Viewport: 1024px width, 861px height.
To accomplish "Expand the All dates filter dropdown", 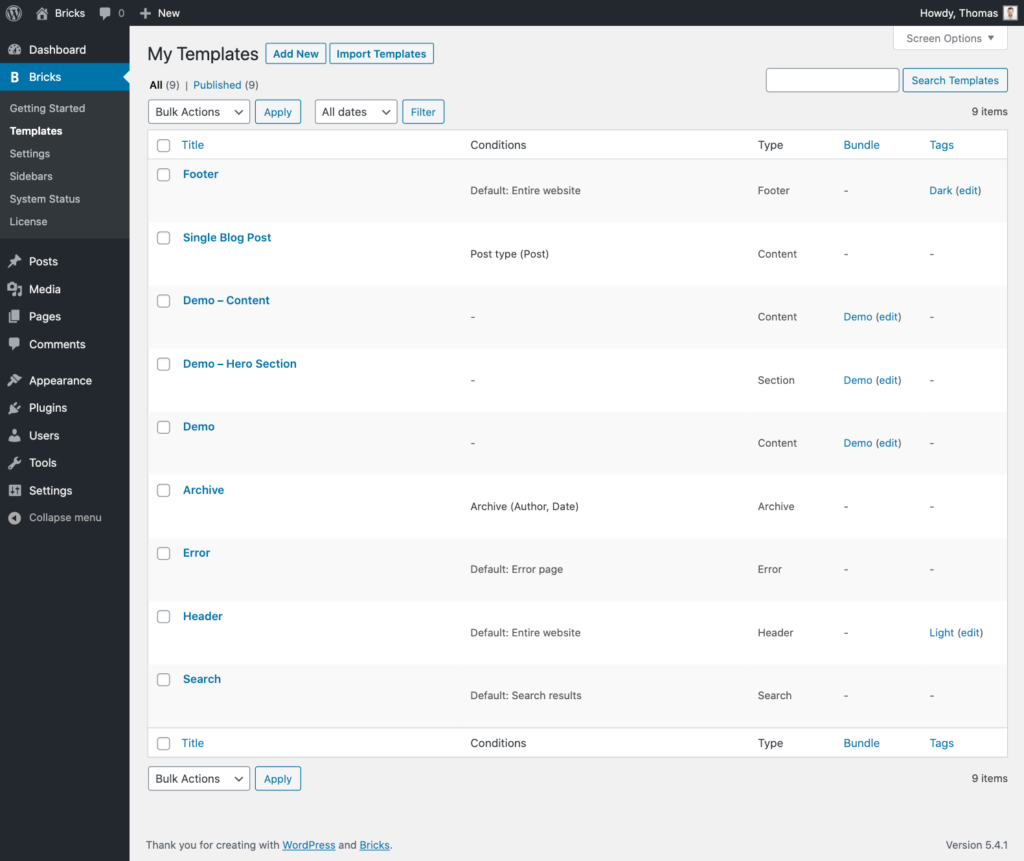I will pyautogui.click(x=356, y=112).
